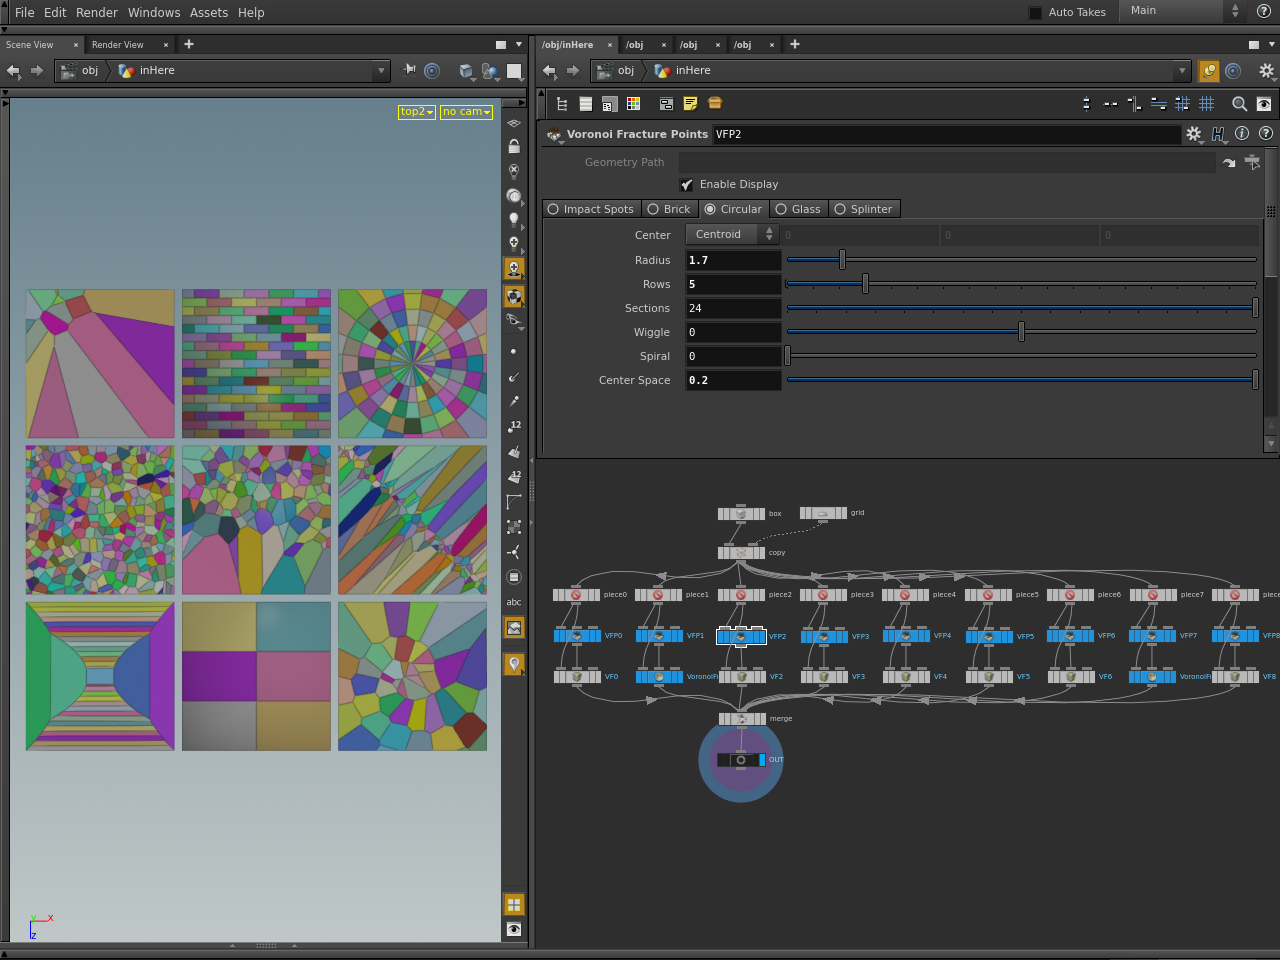Go back in network pane navigation

(x=549, y=71)
